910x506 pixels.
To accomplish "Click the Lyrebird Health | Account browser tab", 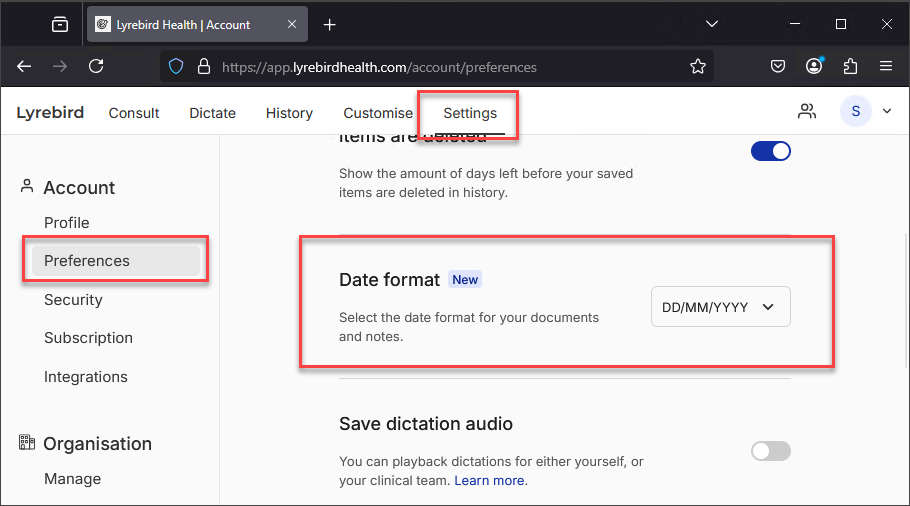I will [x=197, y=24].
